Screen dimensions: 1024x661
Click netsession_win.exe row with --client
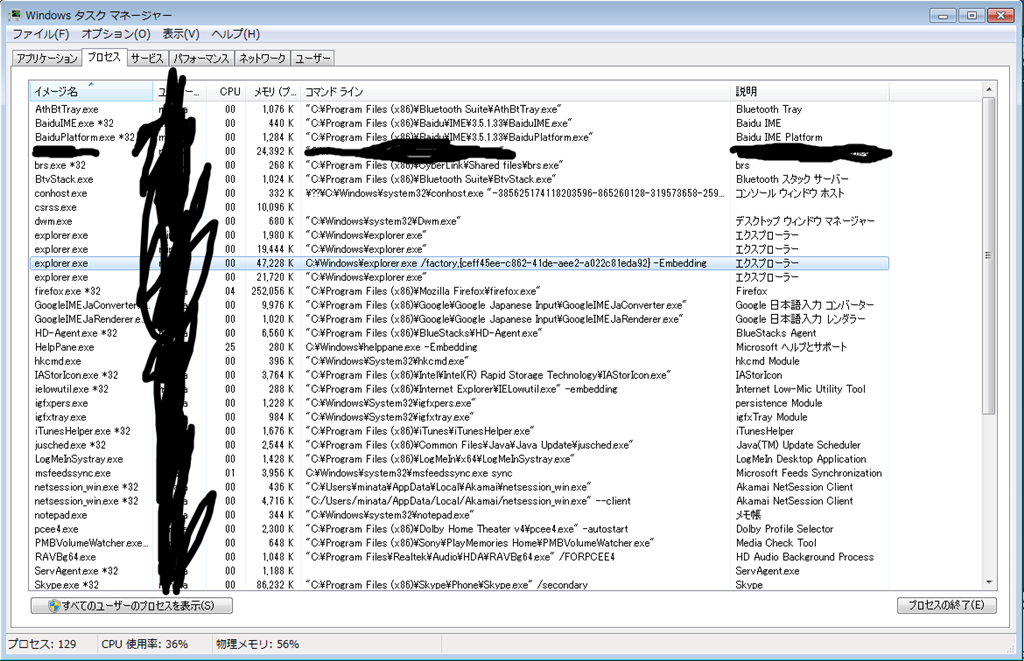coord(459,501)
